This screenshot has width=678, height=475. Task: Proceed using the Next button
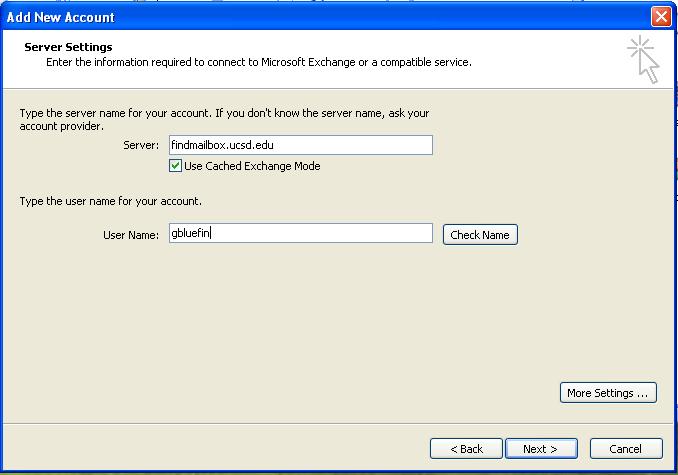point(541,449)
